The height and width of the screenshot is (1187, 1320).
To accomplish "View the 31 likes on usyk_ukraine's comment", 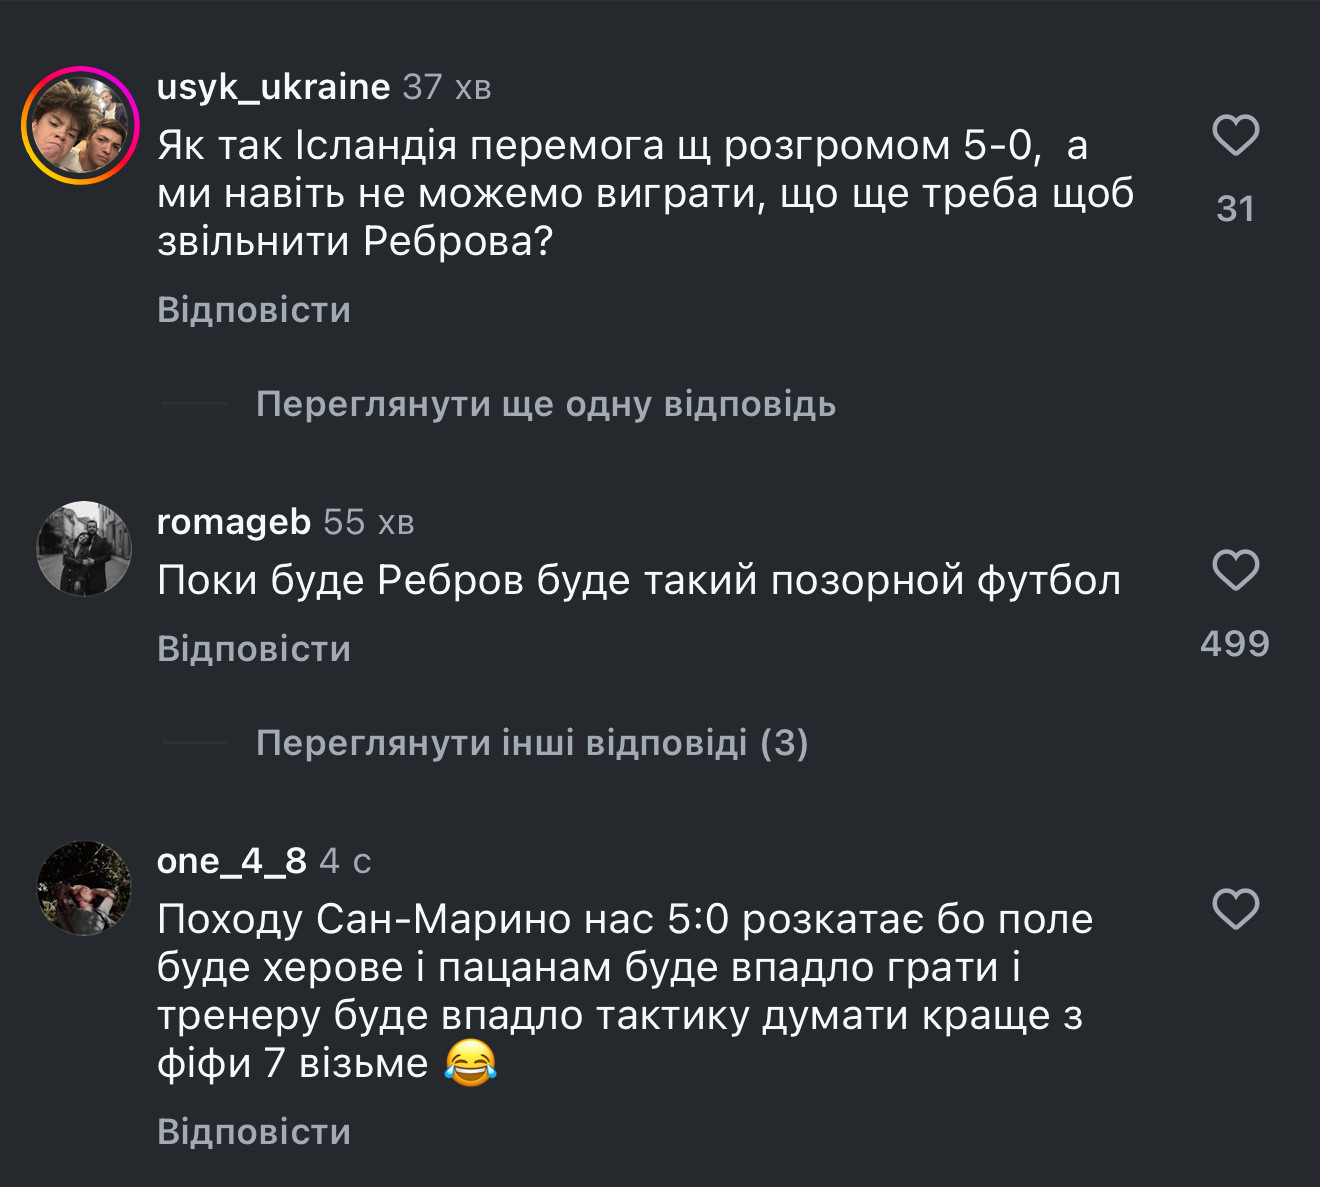I will (1235, 208).
